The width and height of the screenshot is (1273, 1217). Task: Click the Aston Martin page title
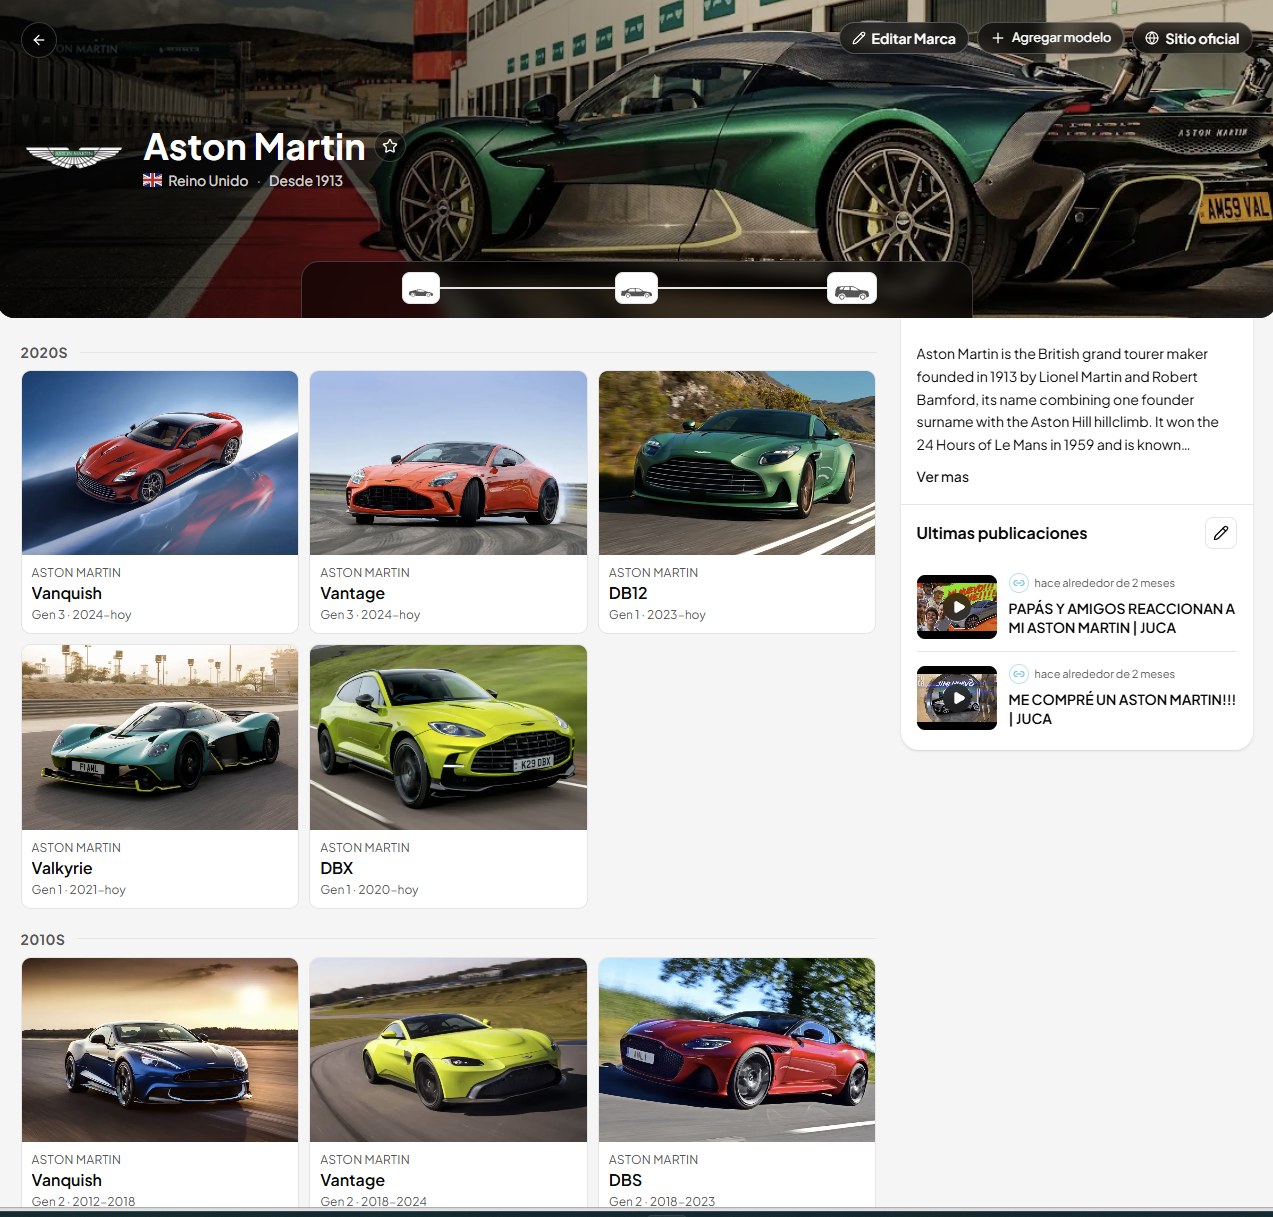click(255, 147)
